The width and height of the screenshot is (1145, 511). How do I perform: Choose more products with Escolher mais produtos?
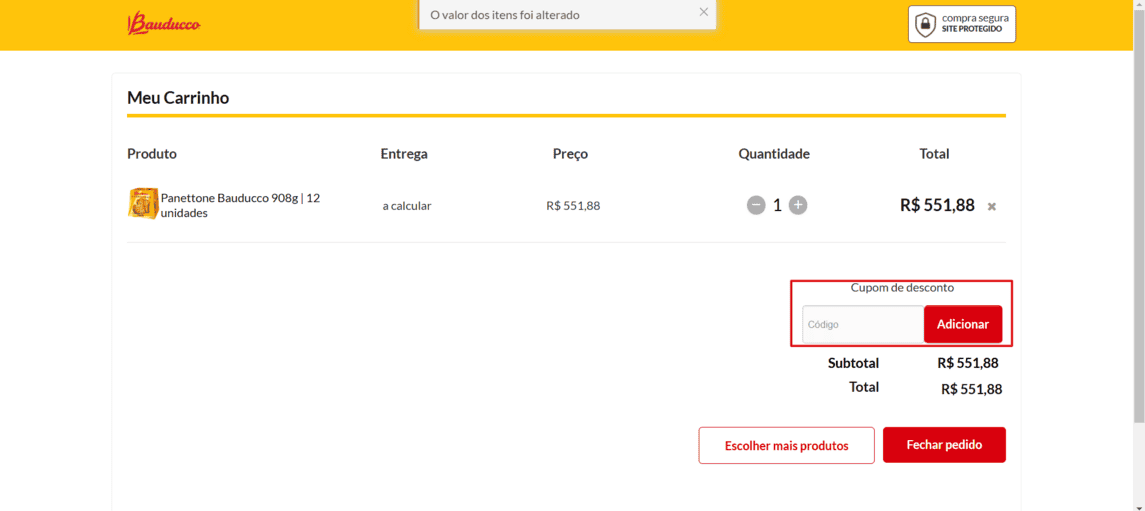coord(786,445)
